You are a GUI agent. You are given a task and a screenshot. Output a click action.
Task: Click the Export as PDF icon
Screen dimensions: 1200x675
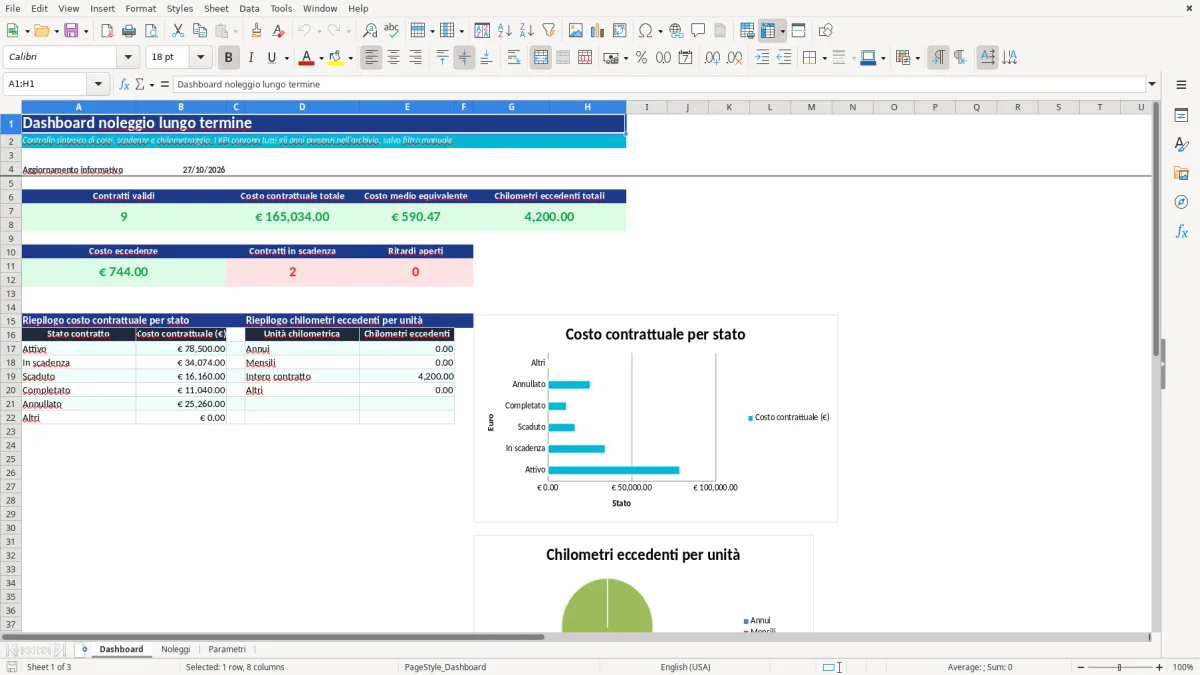pyautogui.click(x=107, y=31)
